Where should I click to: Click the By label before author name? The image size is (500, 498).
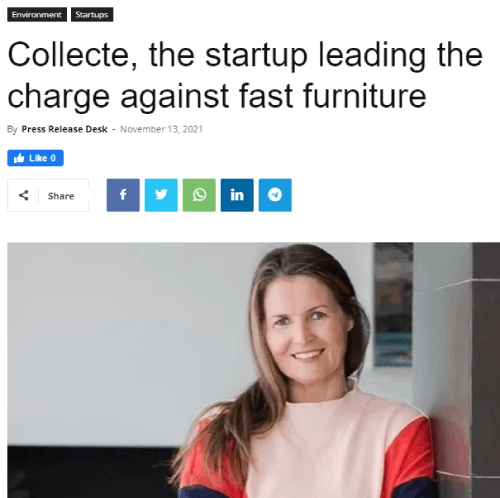point(12,129)
